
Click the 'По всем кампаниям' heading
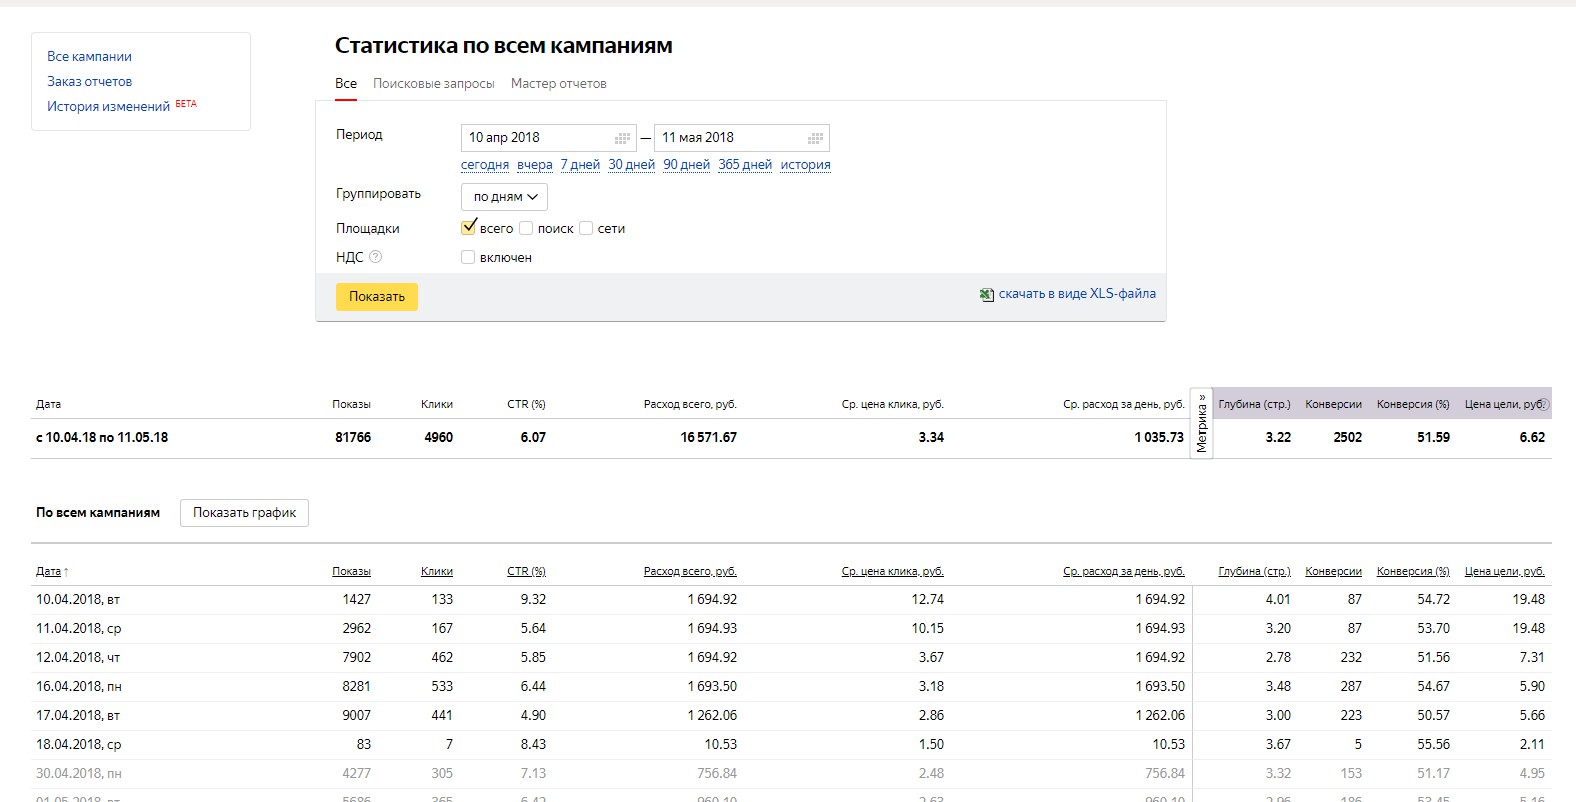coord(98,512)
